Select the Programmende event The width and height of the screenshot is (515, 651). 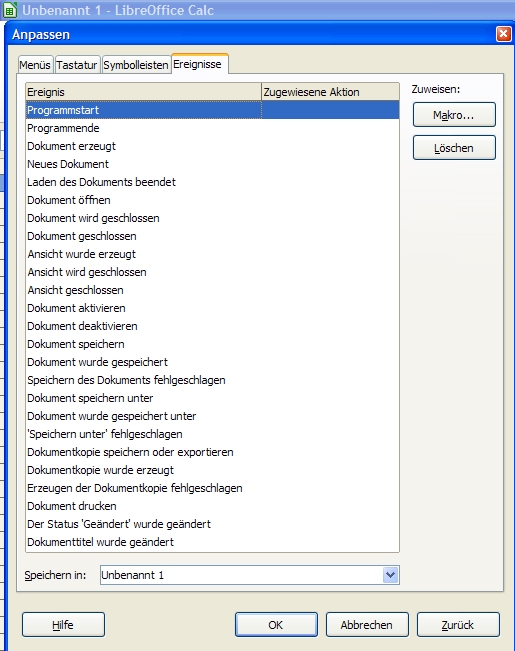pos(212,128)
